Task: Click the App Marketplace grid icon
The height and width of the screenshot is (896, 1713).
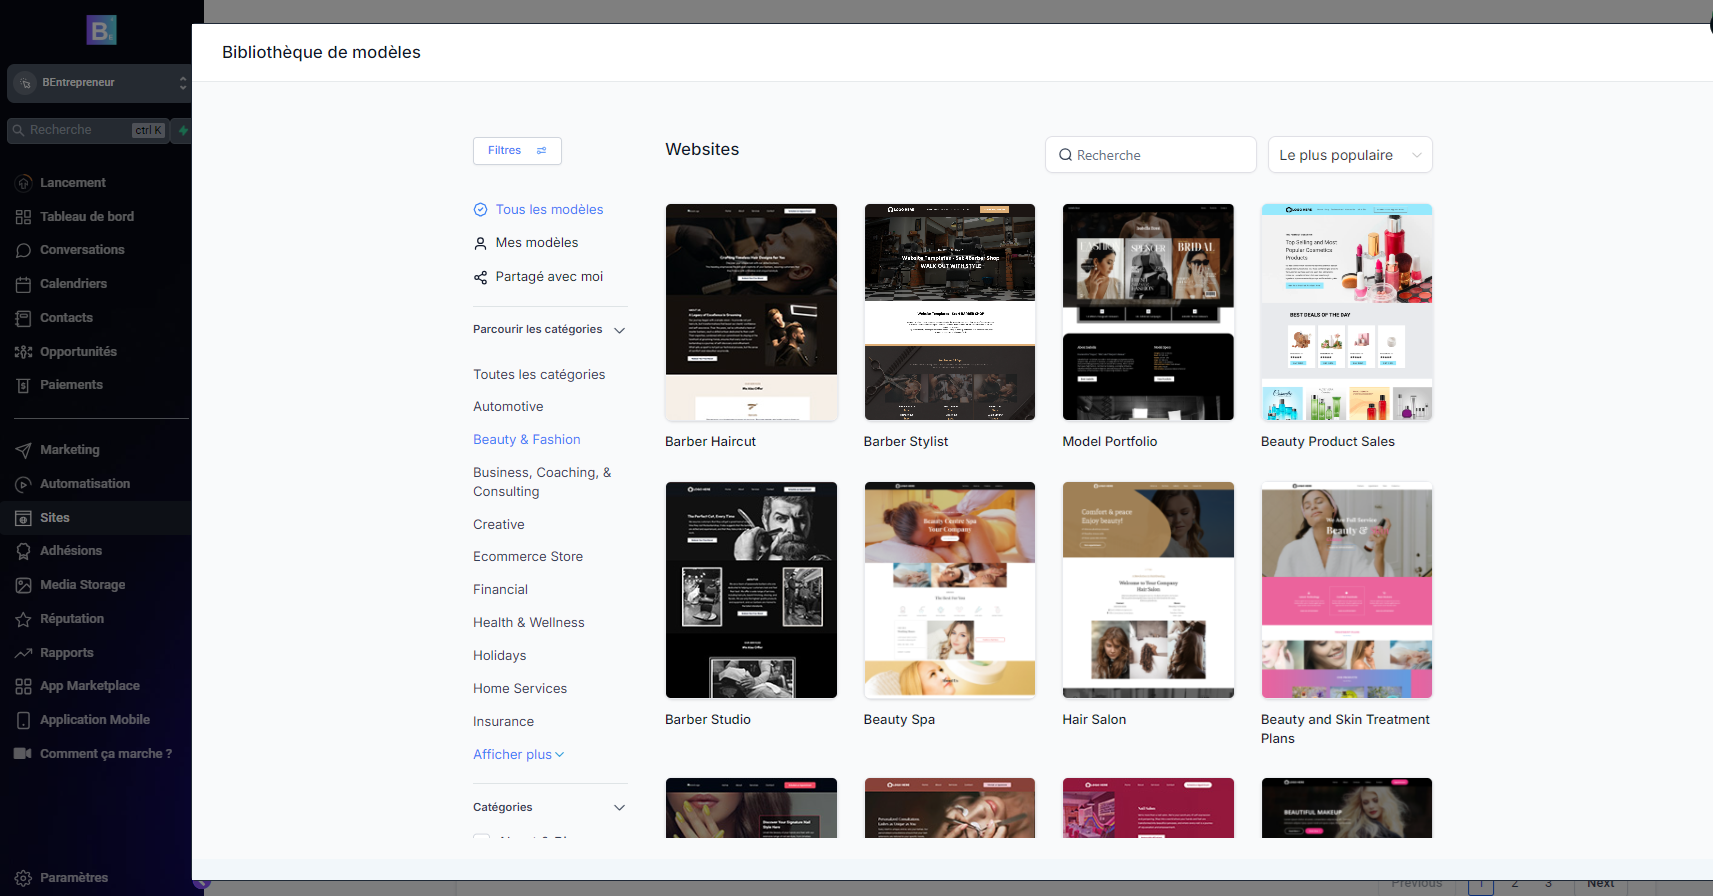Action: click(23, 686)
